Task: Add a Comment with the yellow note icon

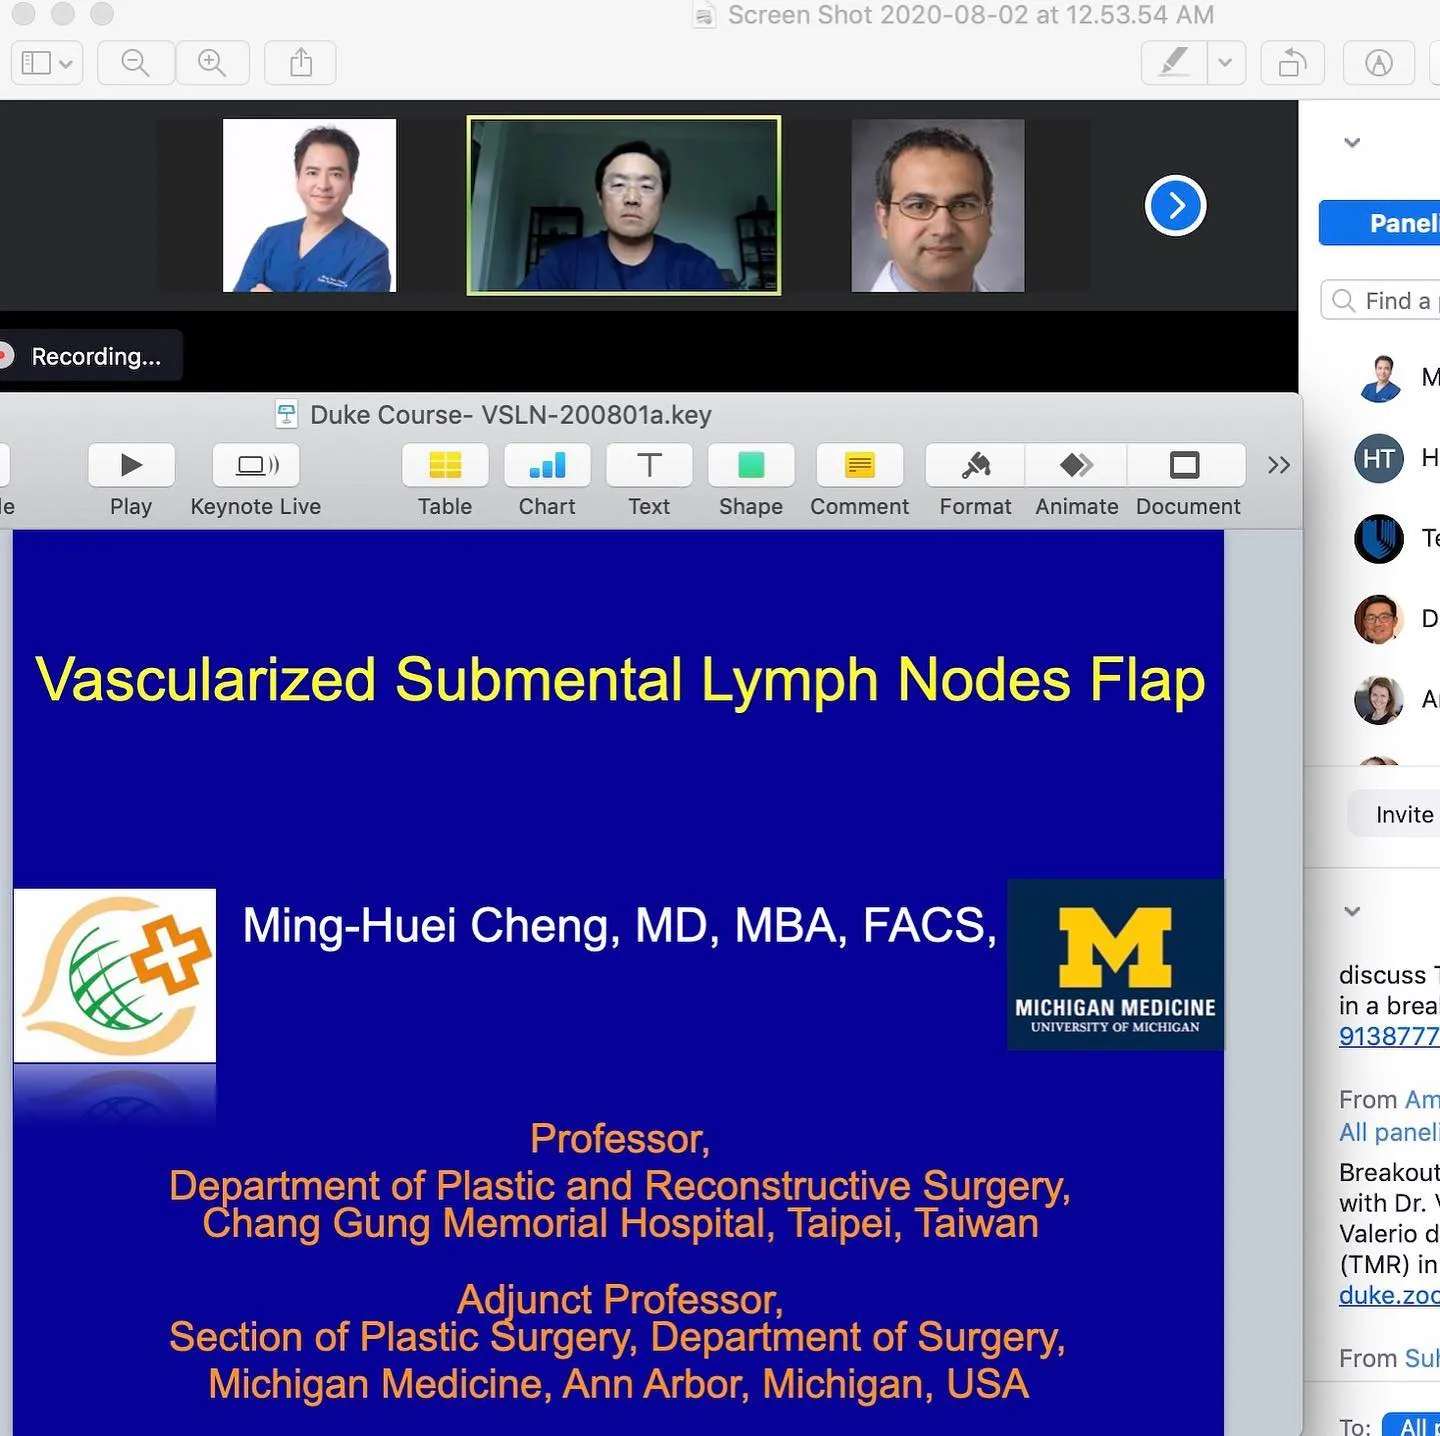Action: tap(859, 465)
